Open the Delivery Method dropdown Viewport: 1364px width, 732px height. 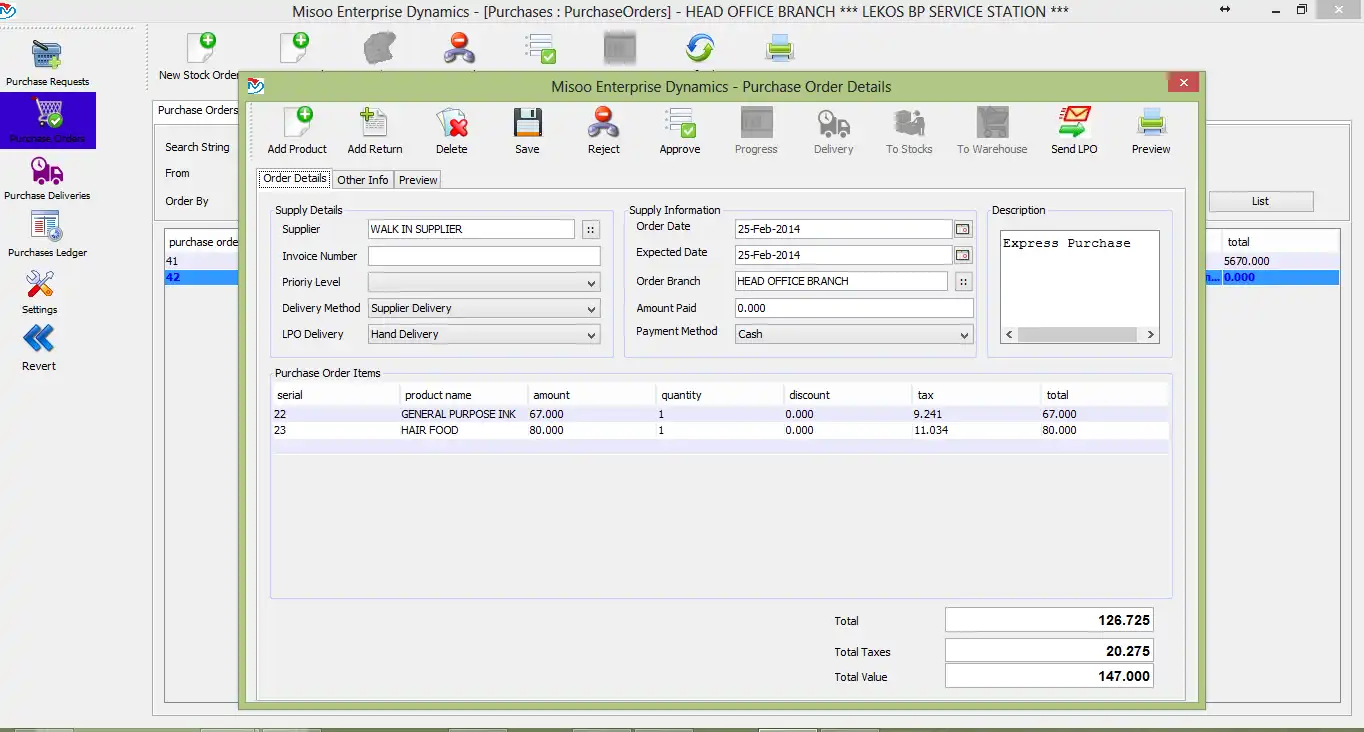pyautogui.click(x=591, y=309)
